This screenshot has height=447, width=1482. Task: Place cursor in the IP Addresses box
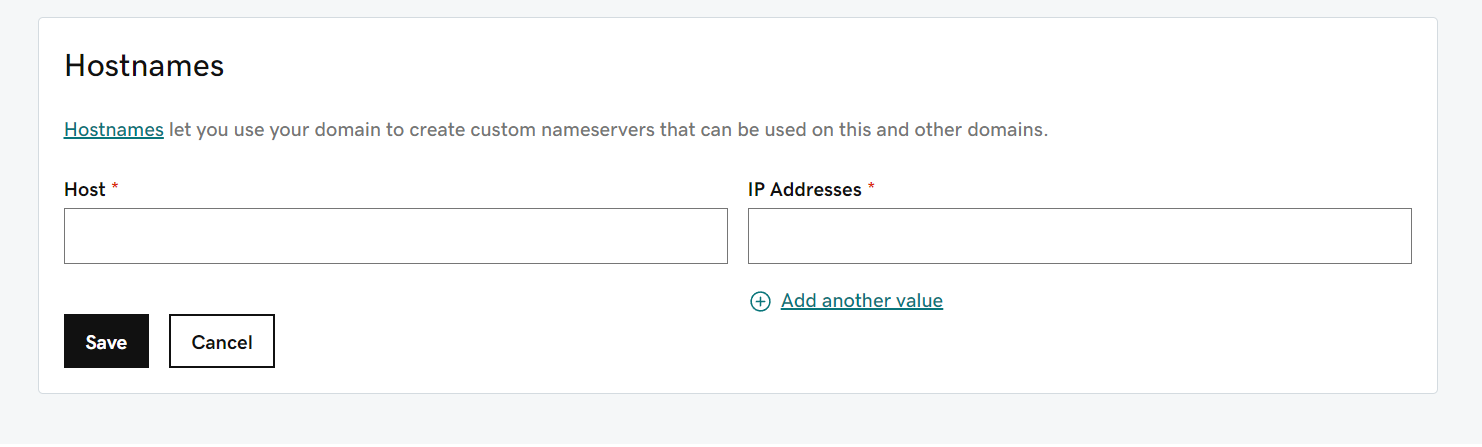click(x=1079, y=236)
